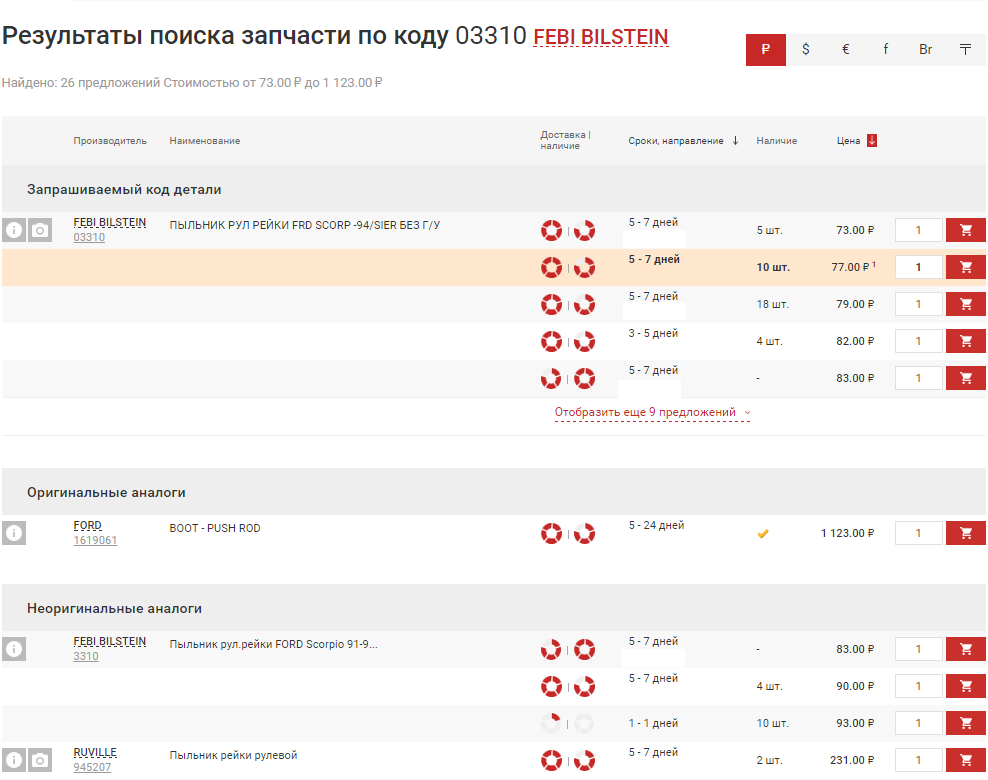
Task: Open part number 03310 link
Action: pos(89,238)
